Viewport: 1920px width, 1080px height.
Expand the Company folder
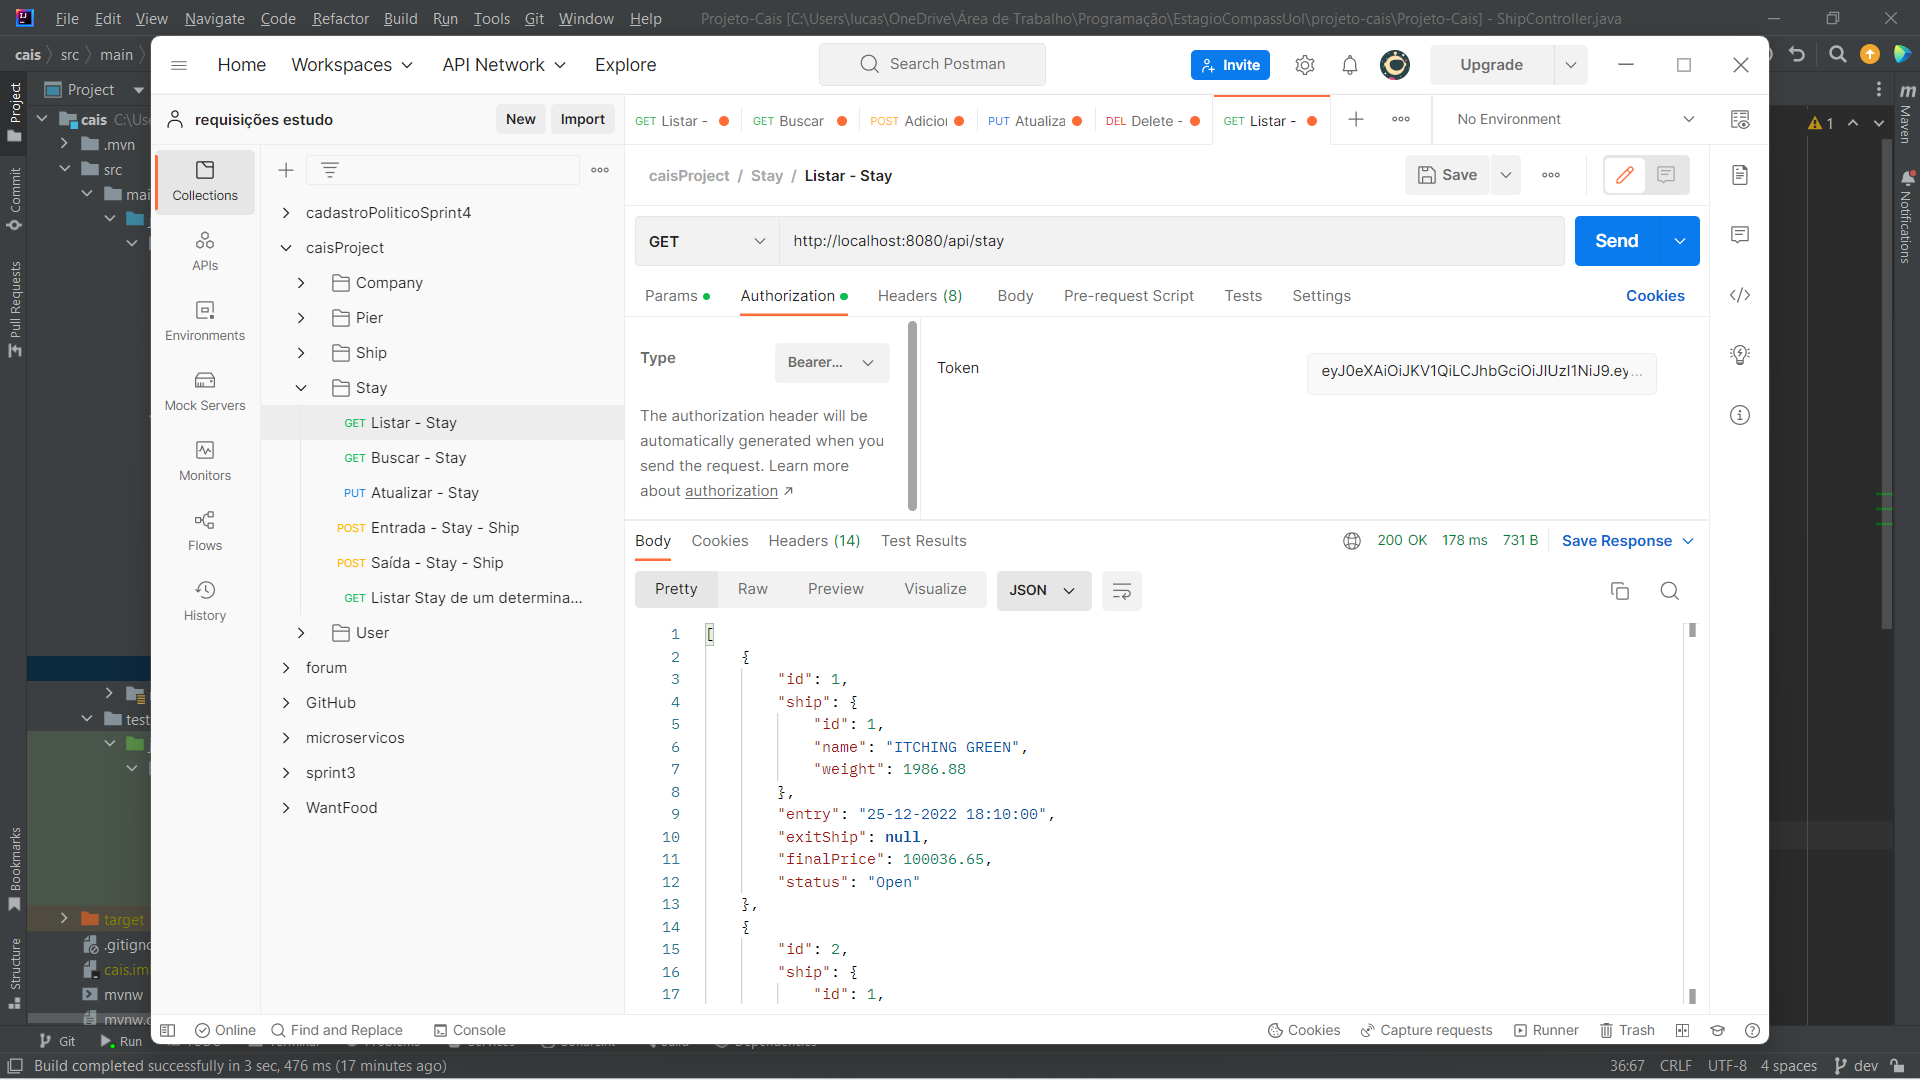point(301,283)
